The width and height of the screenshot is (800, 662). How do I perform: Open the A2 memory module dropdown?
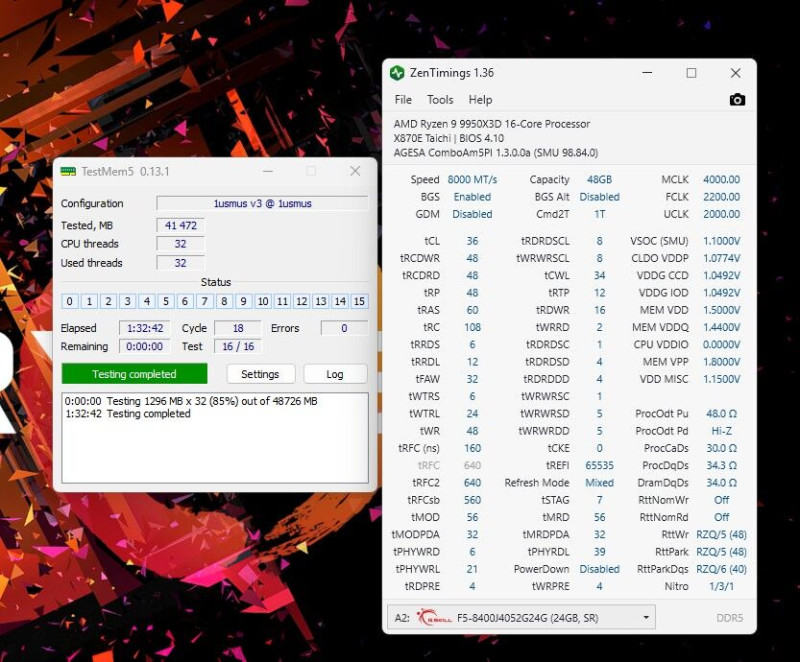[x=521, y=618]
